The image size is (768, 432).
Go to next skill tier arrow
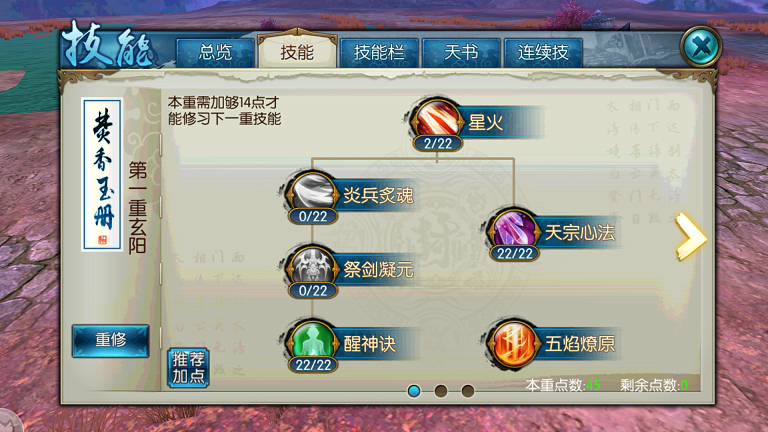(x=690, y=236)
